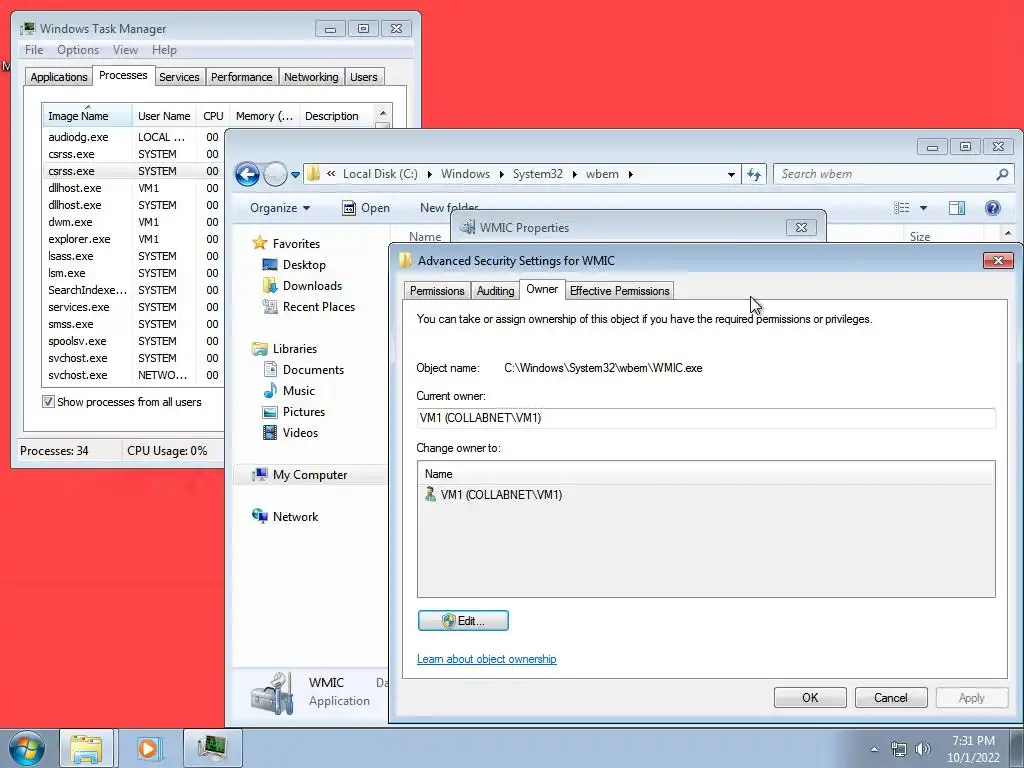This screenshot has height=768, width=1024.
Task: Select Favorites in the navigation pane
Action: 296,244
